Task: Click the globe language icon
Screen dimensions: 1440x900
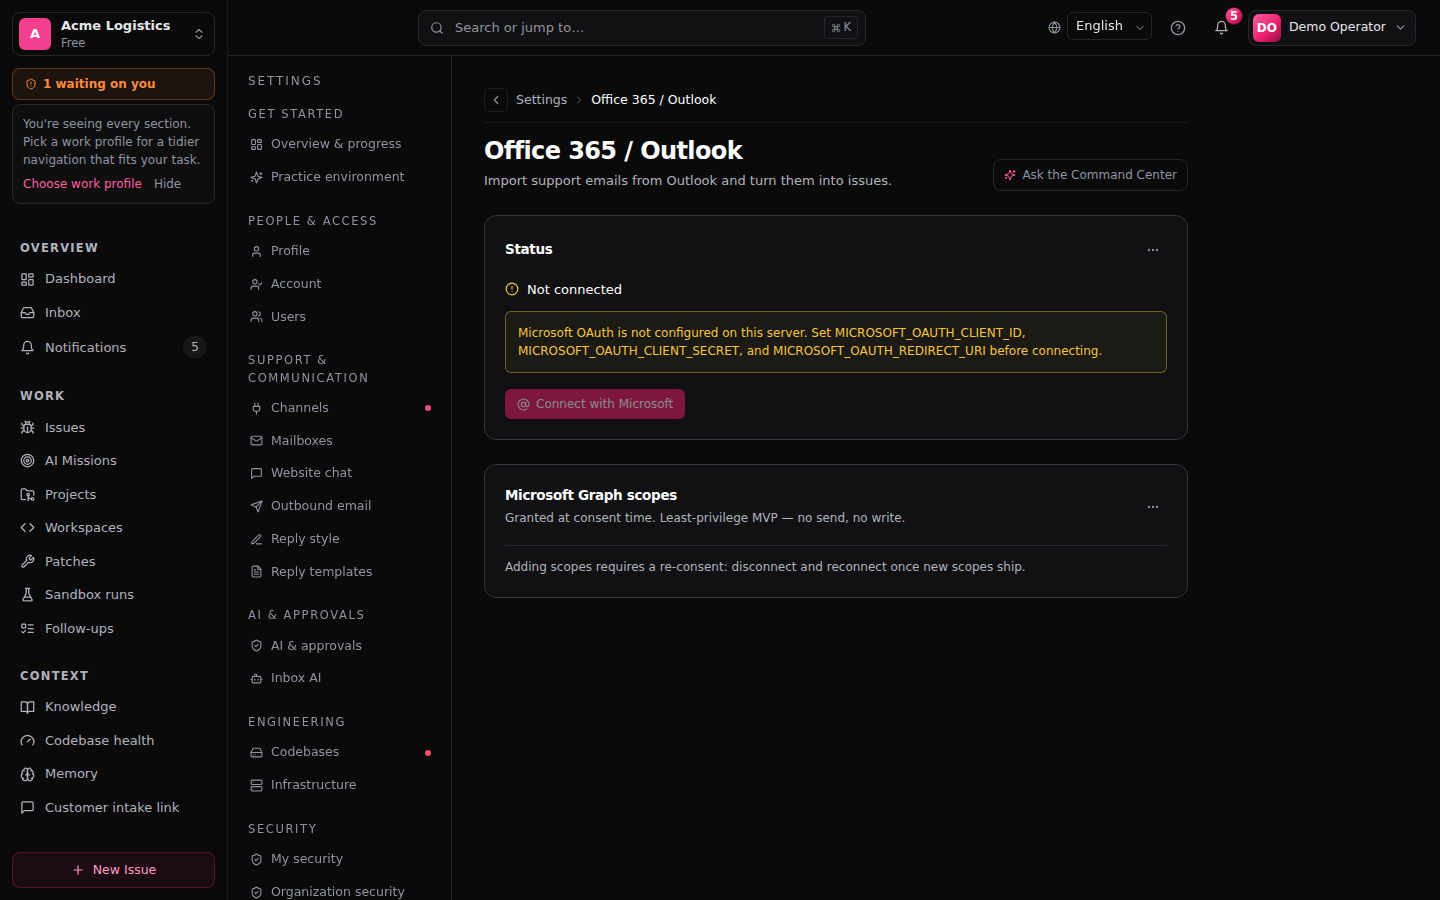Action: click(1054, 28)
